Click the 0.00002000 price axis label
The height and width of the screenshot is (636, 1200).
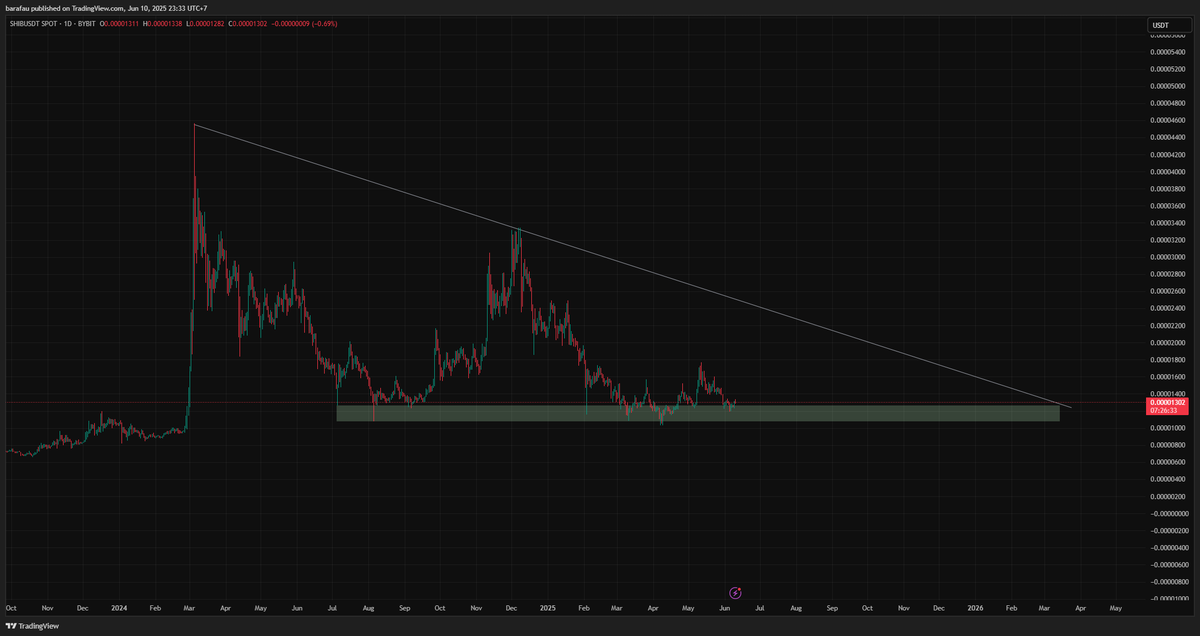(x=1166, y=342)
